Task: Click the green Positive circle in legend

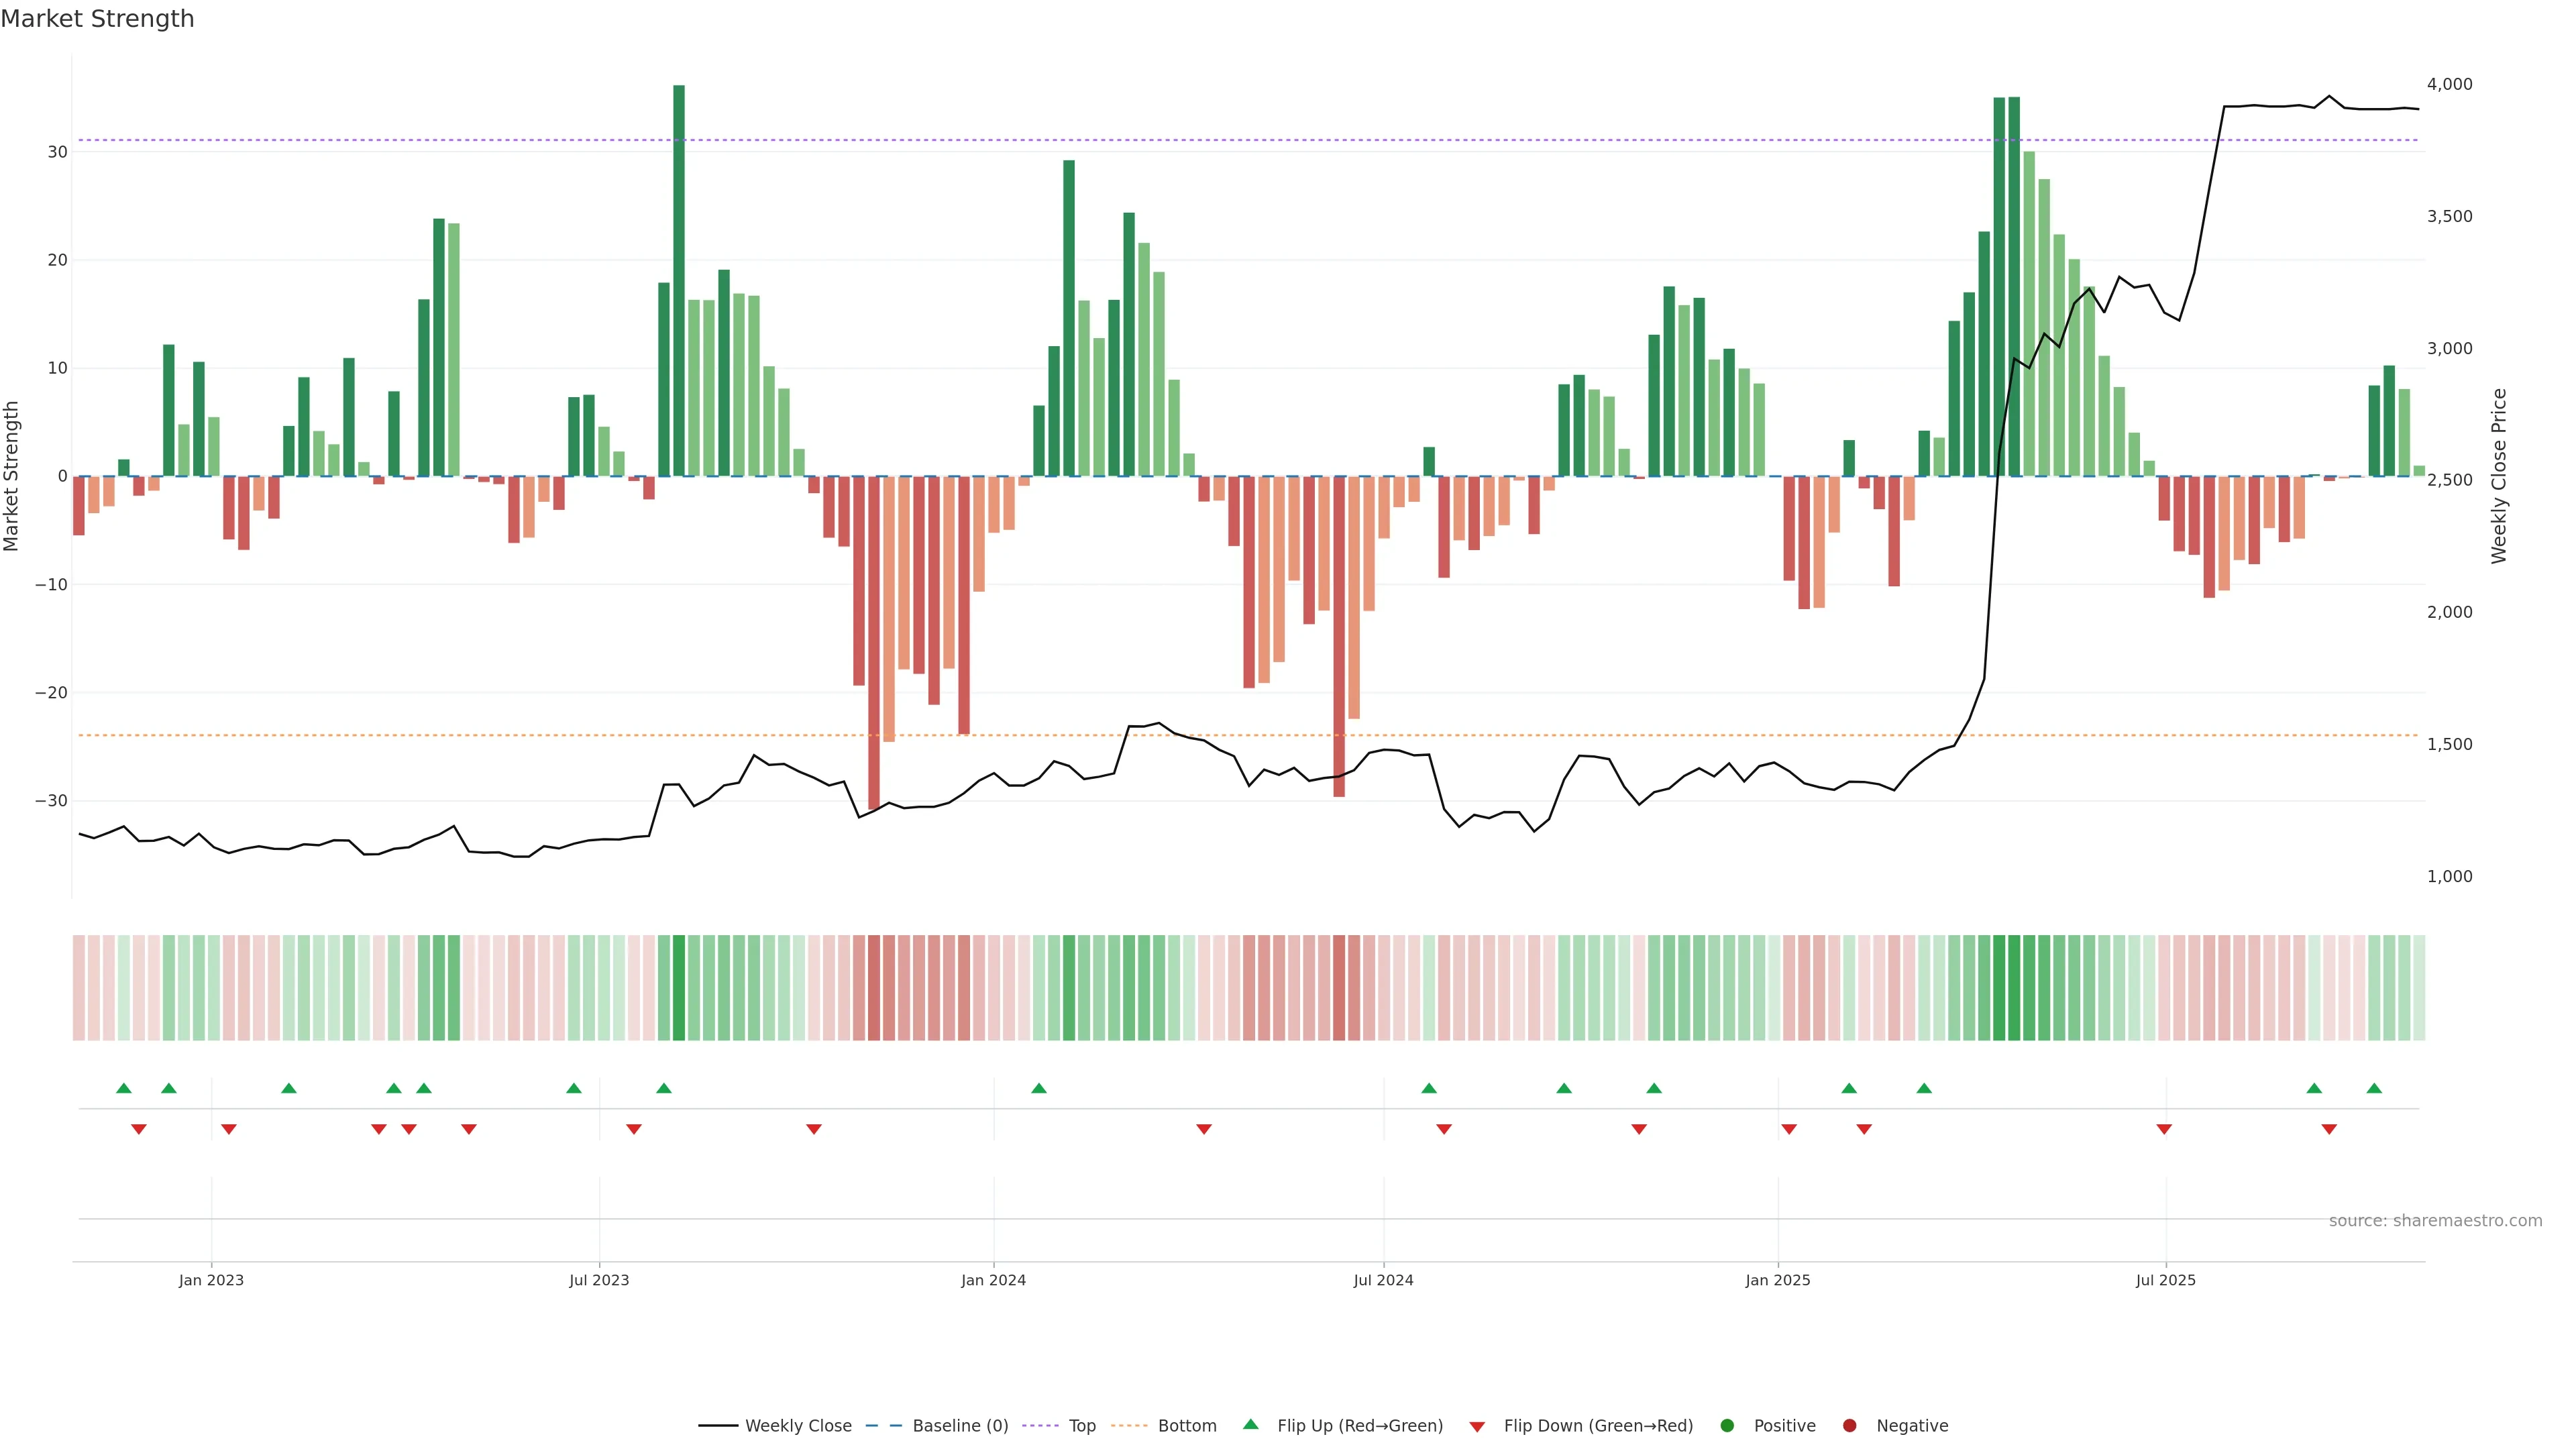Action: (1727, 1426)
